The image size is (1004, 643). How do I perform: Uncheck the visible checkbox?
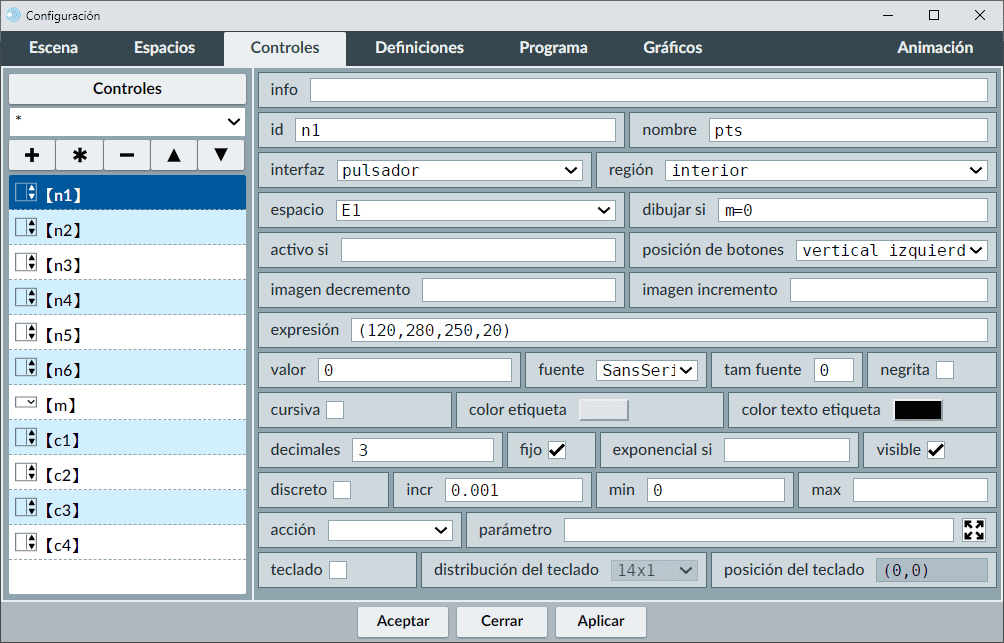tap(936, 450)
